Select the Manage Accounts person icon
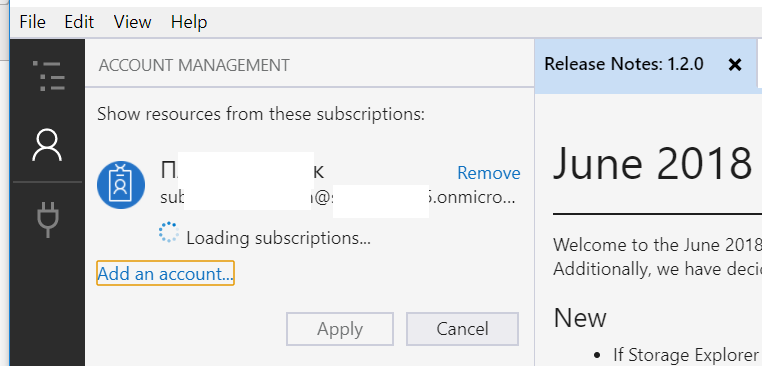This screenshot has height=366, width=762. click(47, 145)
